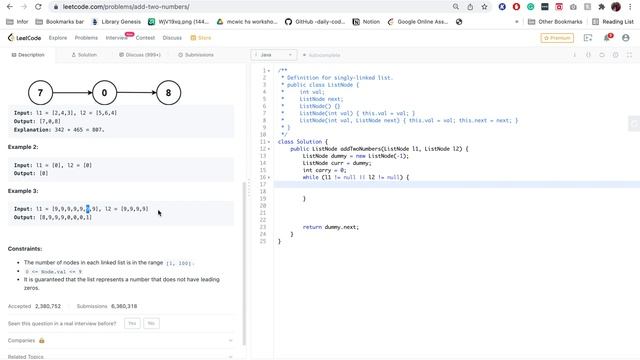The image size is (640, 360).
Task: Open the Google Online Ass... bookmark
Action: tap(418, 22)
